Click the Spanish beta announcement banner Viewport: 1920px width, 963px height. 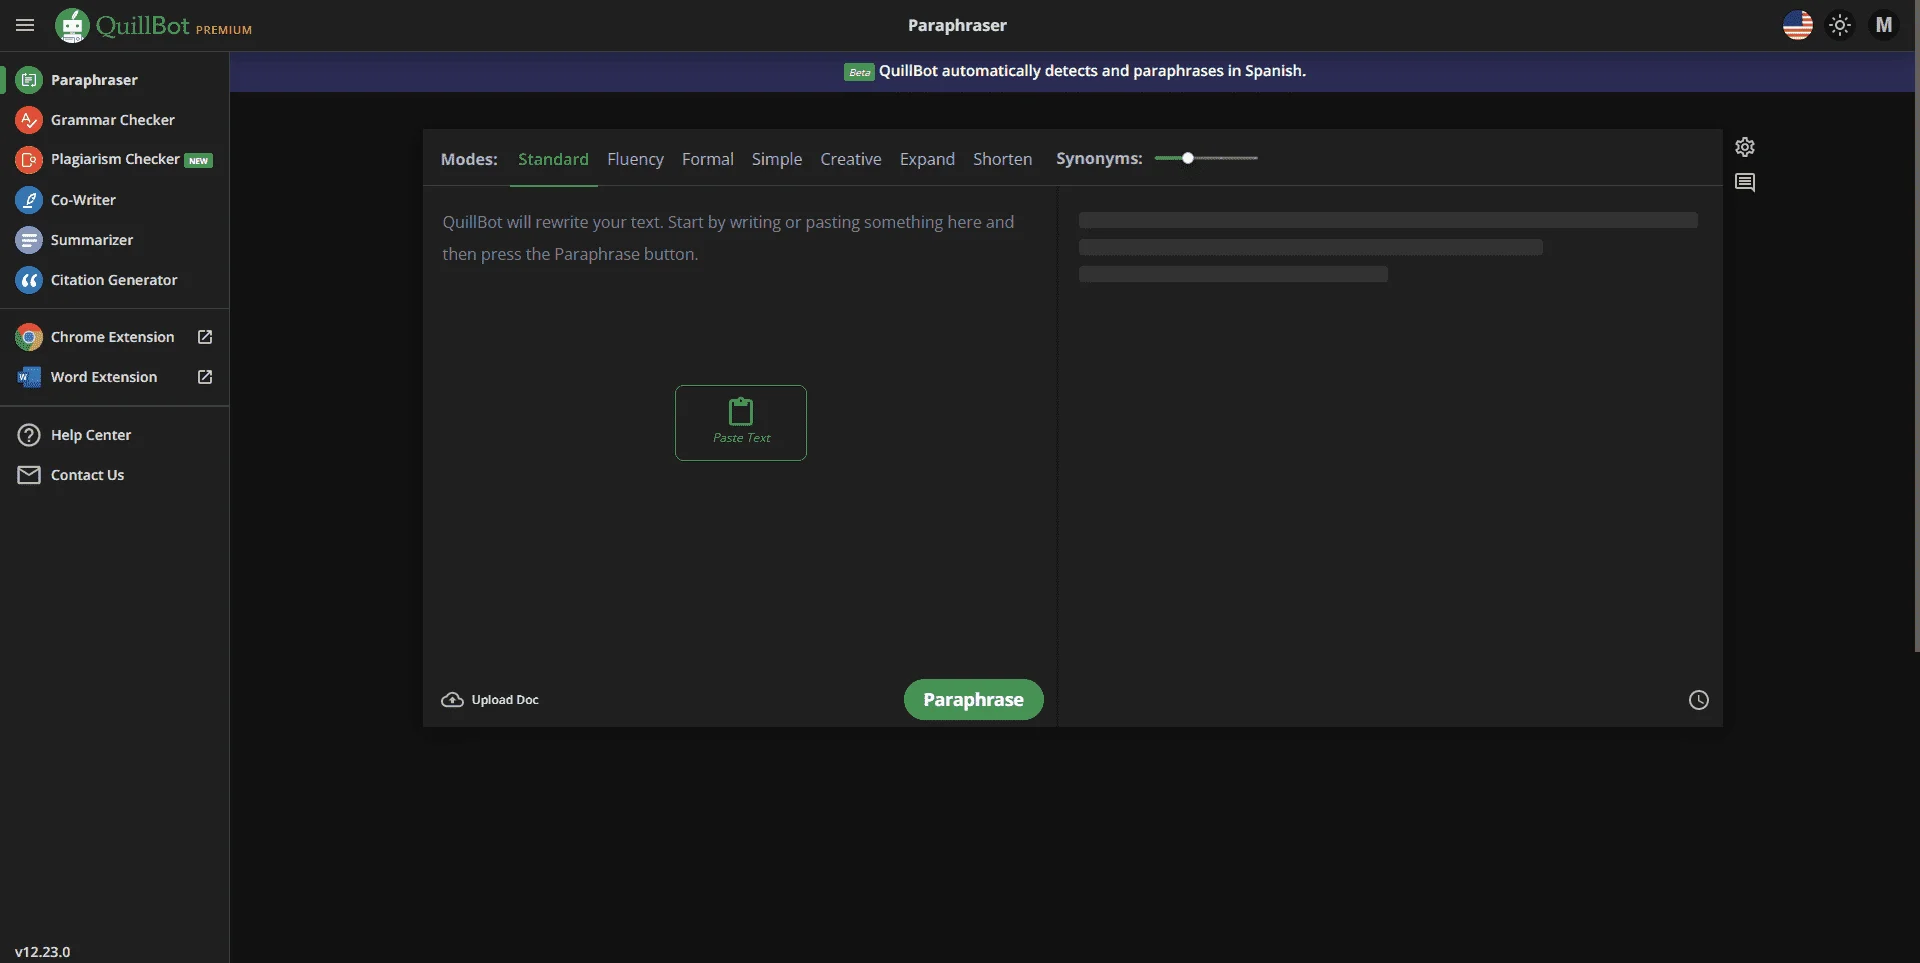(1074, 71)
